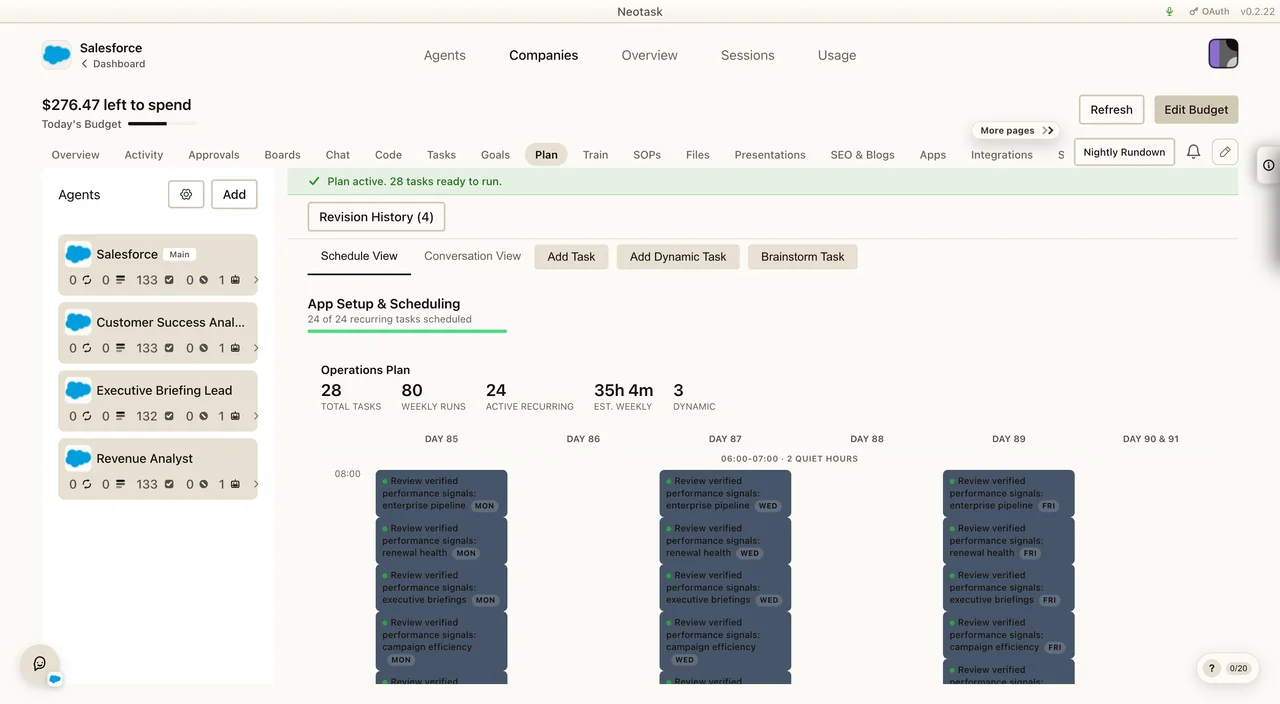
Task: Expand the Salesforce Main agent card chevron
Action: click(255, 280)
